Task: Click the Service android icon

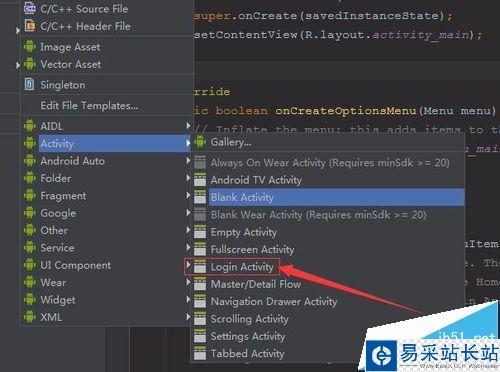Action: [30, 247]
